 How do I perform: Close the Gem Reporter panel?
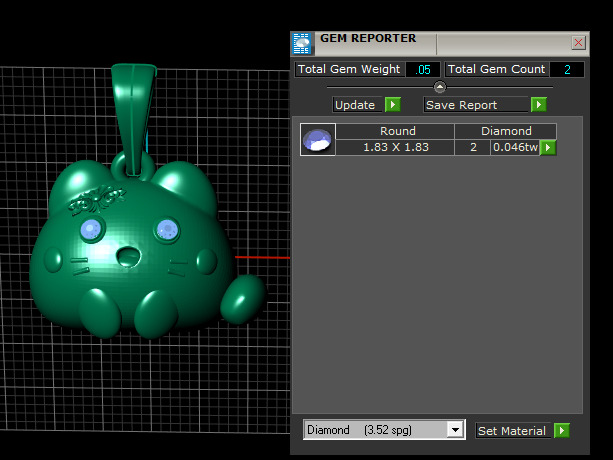pos(579,42)
